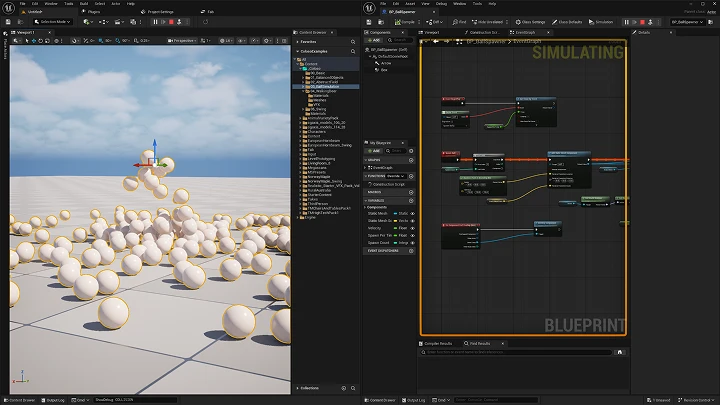
Task: Open the Build menu in level editor
Action: [x=84, y=4]
